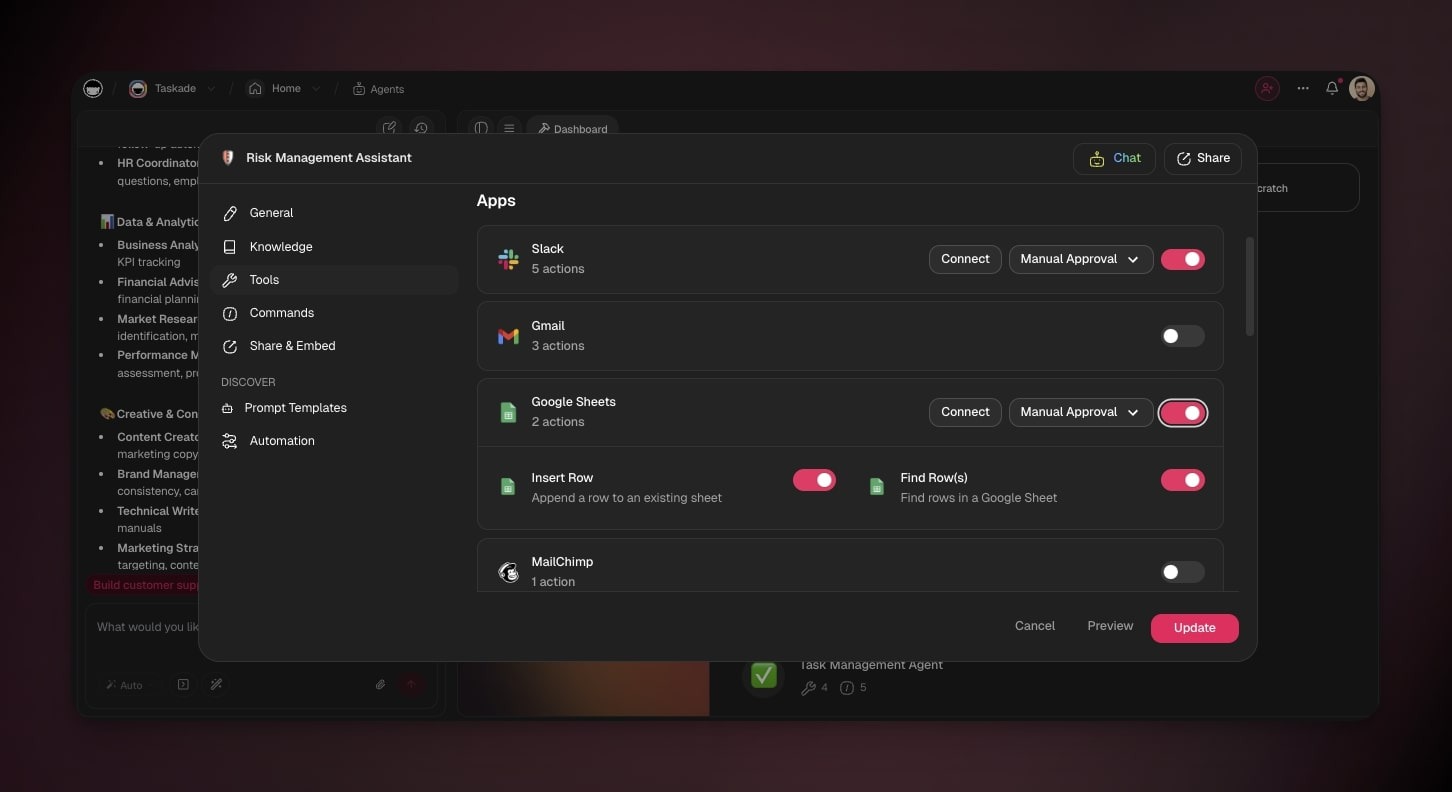Enable the Gmail integration toggle
Image resolution: width=1452 pixels, height=792 pixels.
[1182, 336]
